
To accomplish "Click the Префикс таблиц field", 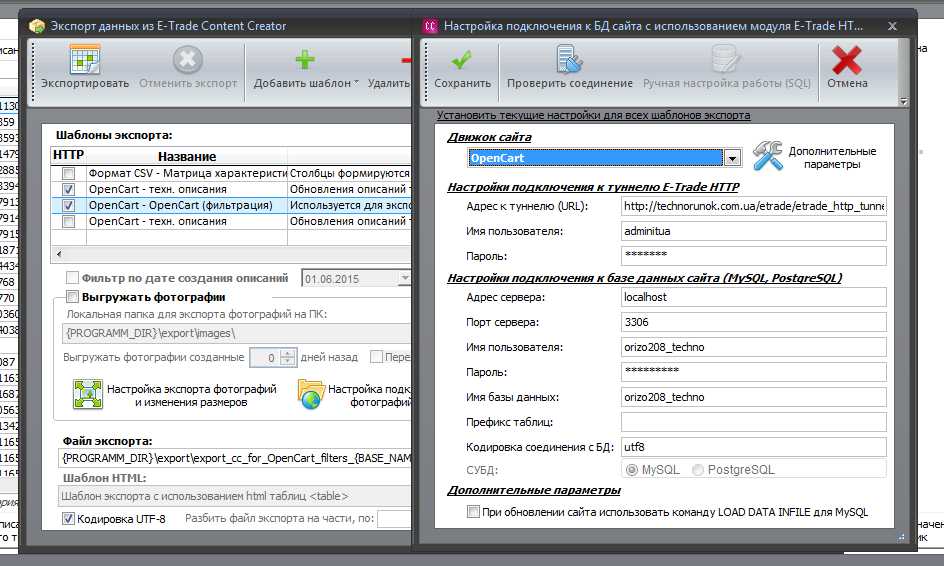I will (753, 422).
